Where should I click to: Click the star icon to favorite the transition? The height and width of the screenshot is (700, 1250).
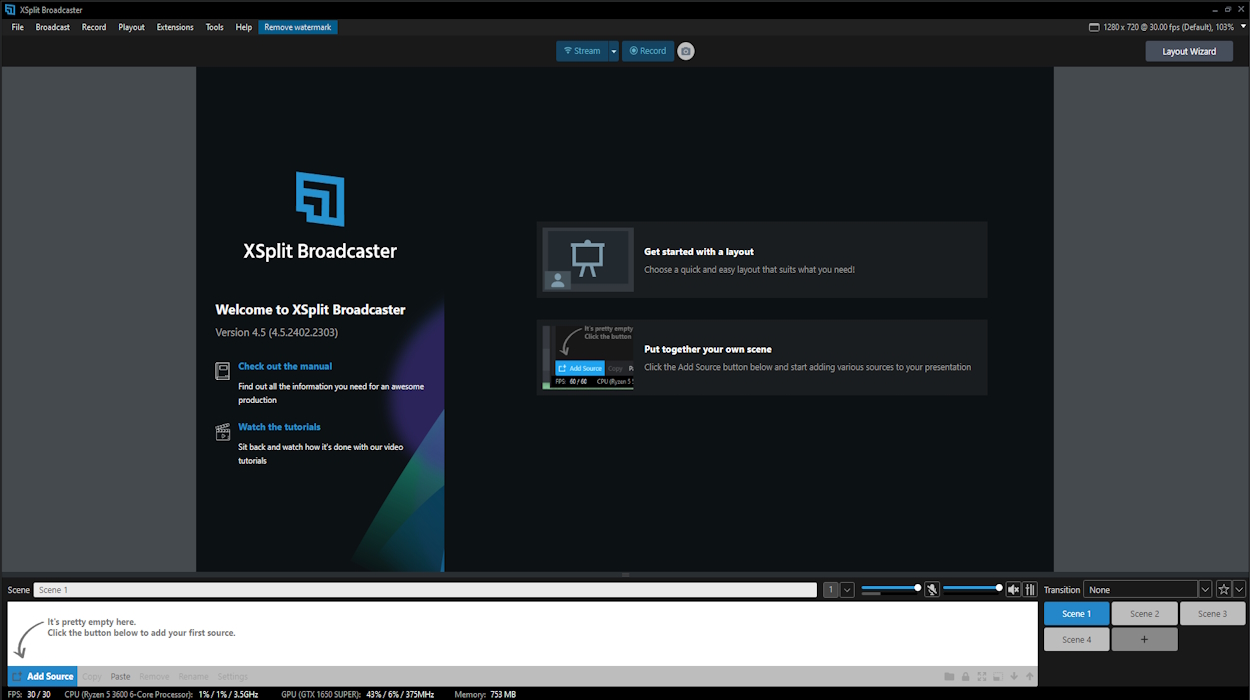[x=1224, y=589]
